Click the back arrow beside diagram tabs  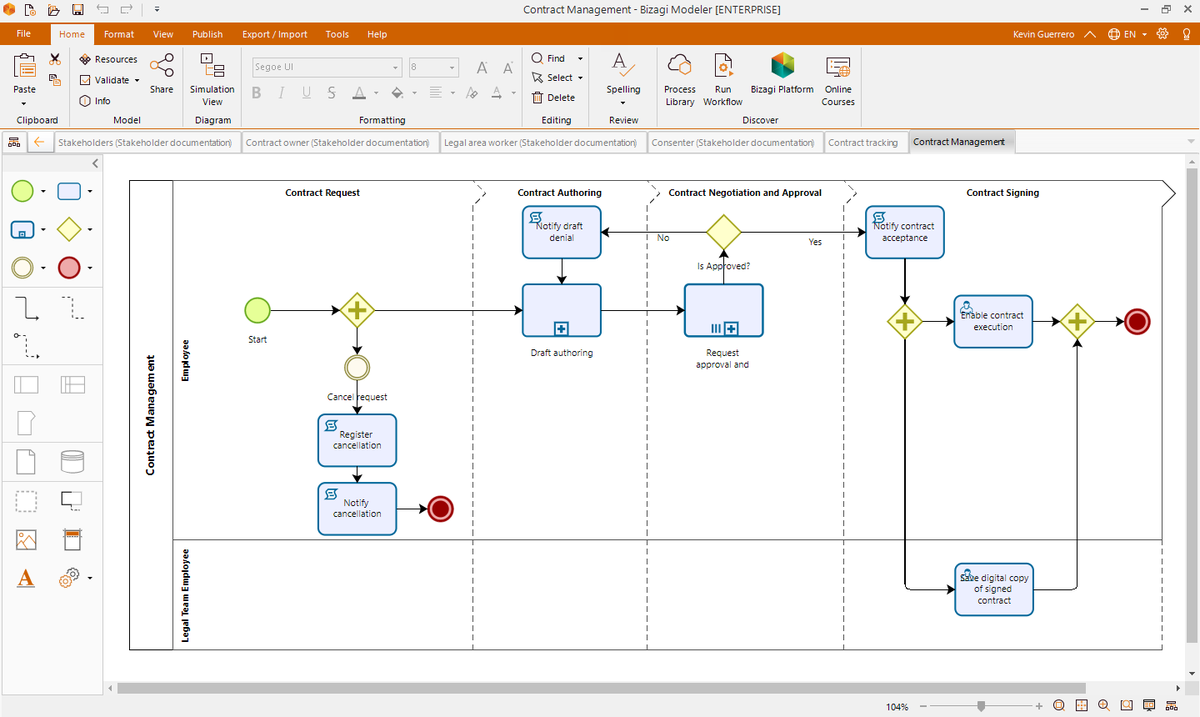coord(39,142)
